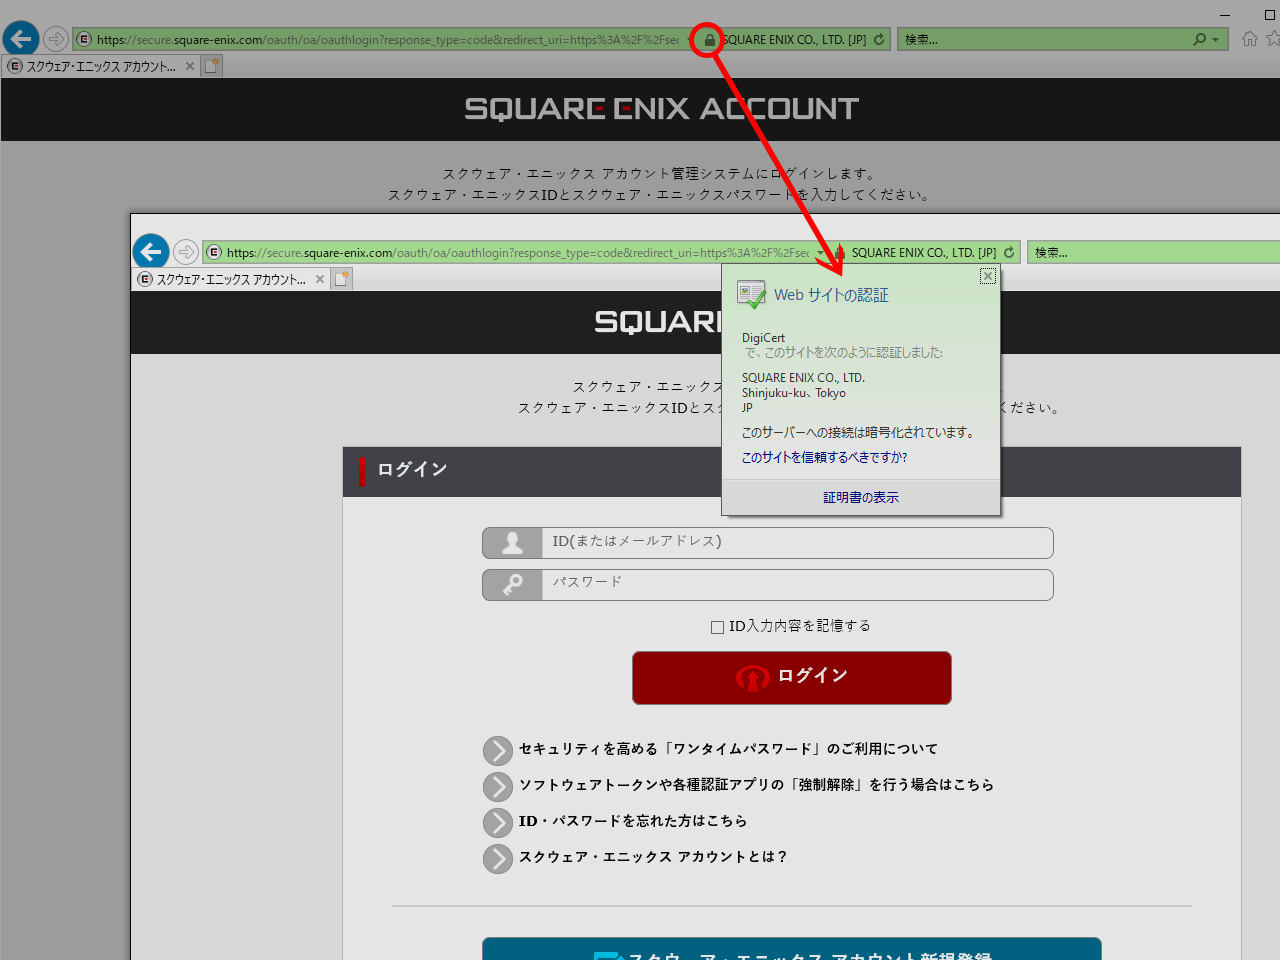Close the inner browser tab with X
Viewport: 1280px width, 960px height.
[320, 279]
